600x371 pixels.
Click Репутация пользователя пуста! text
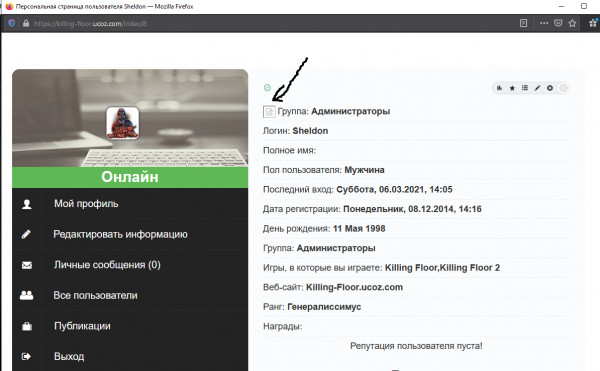tap(416, 346)
